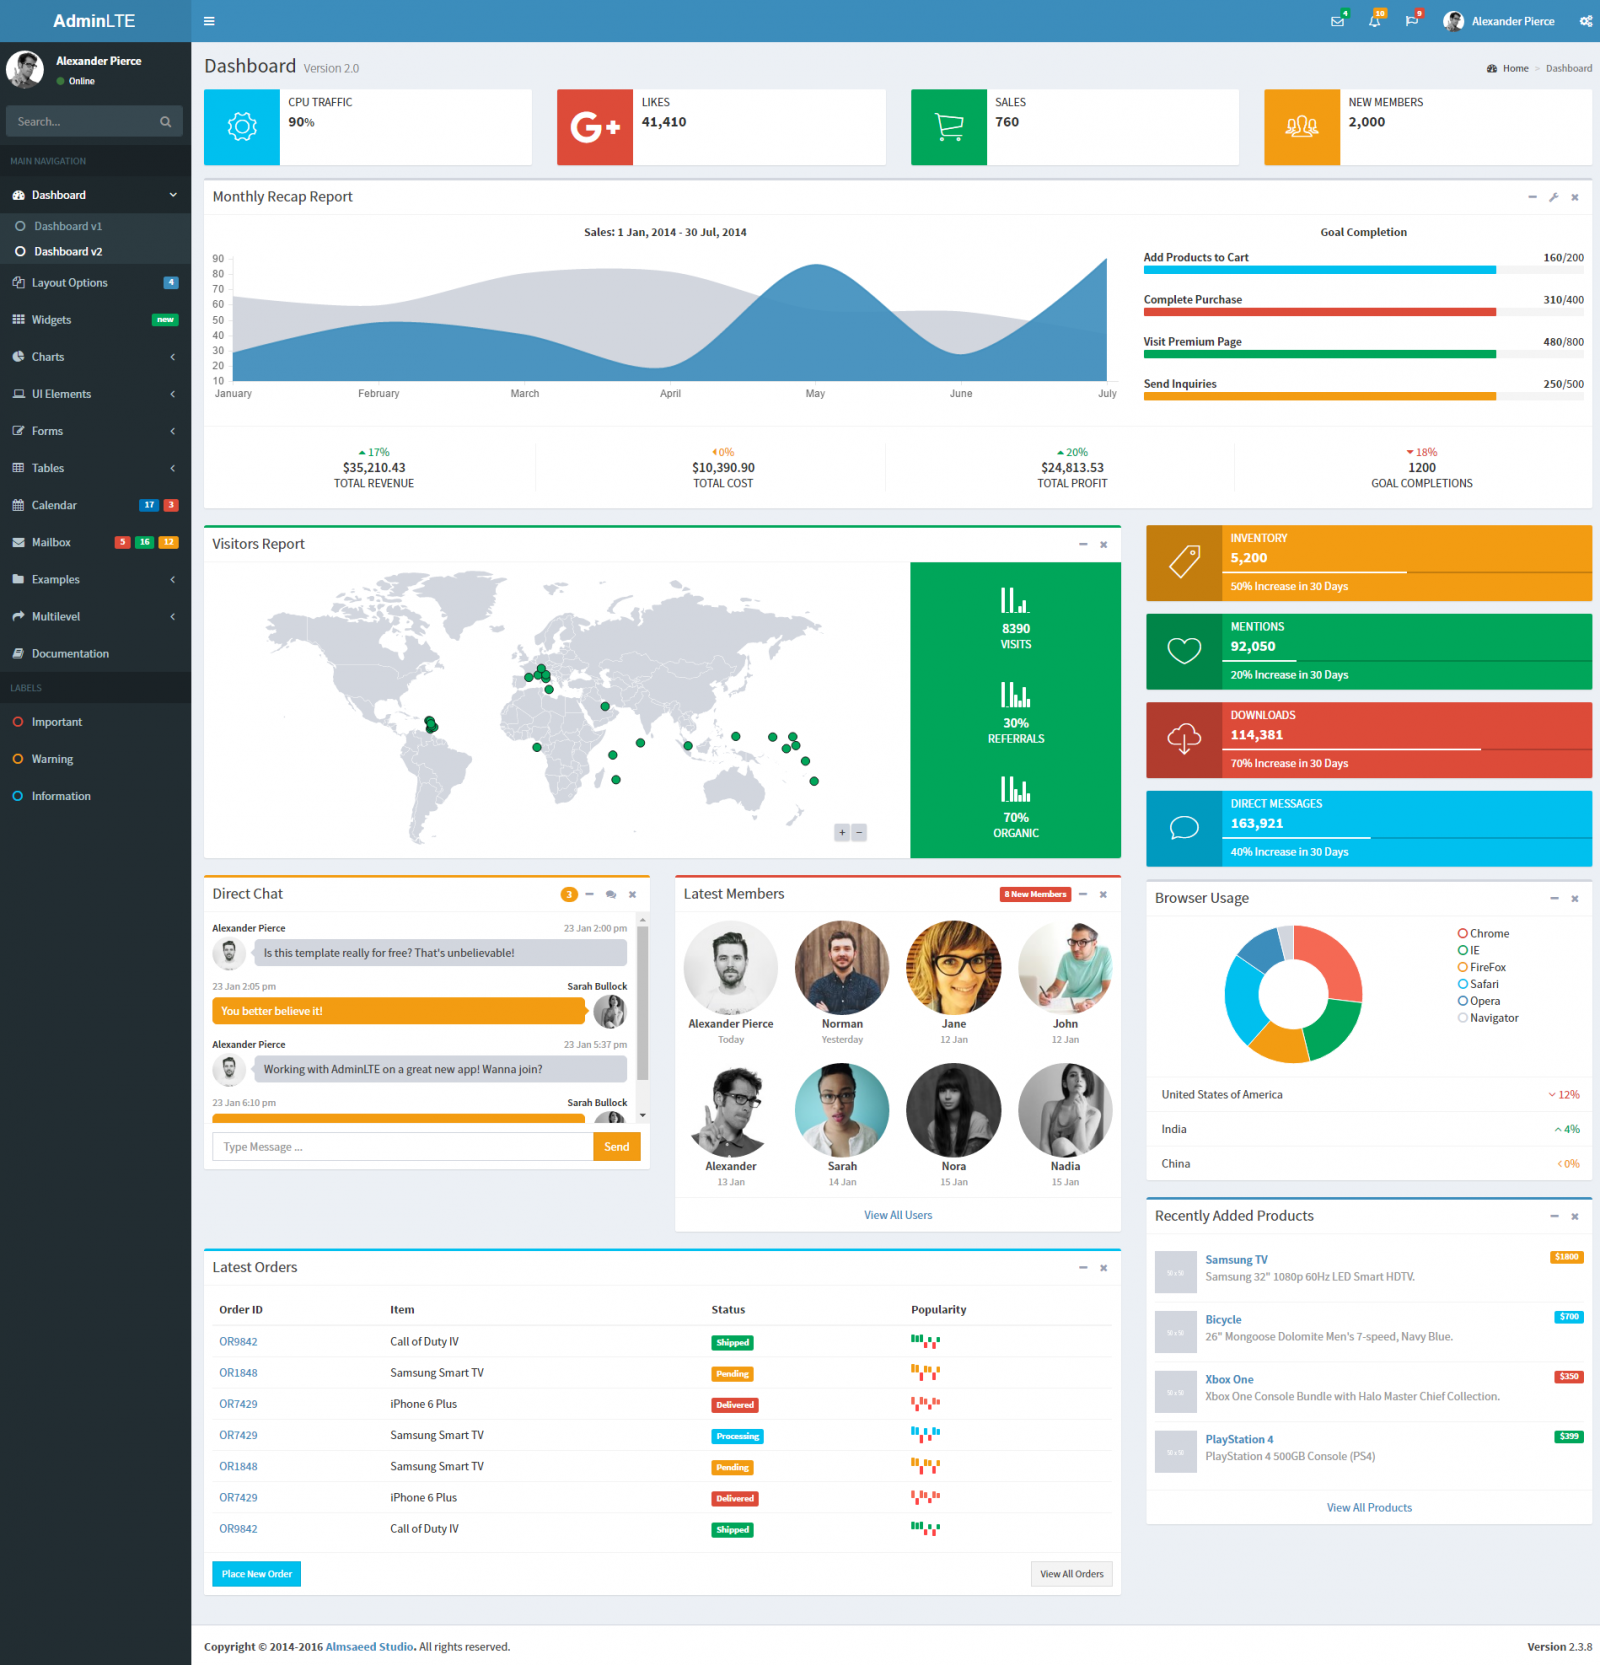Open the Alexander Pierce user dropdown
The image size is (1600, 1665).
pyautogui.click(x=1499, y=21)
